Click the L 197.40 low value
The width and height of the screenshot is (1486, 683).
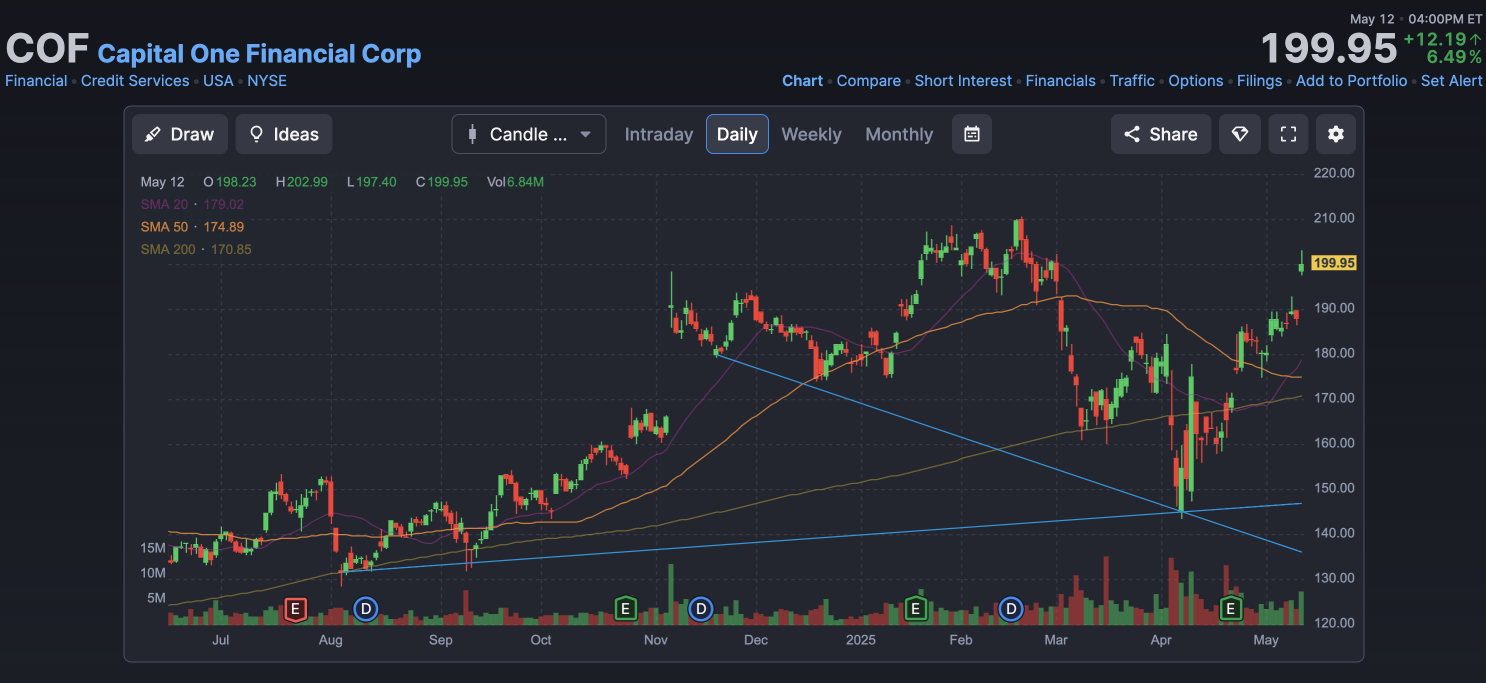point(372,182)
